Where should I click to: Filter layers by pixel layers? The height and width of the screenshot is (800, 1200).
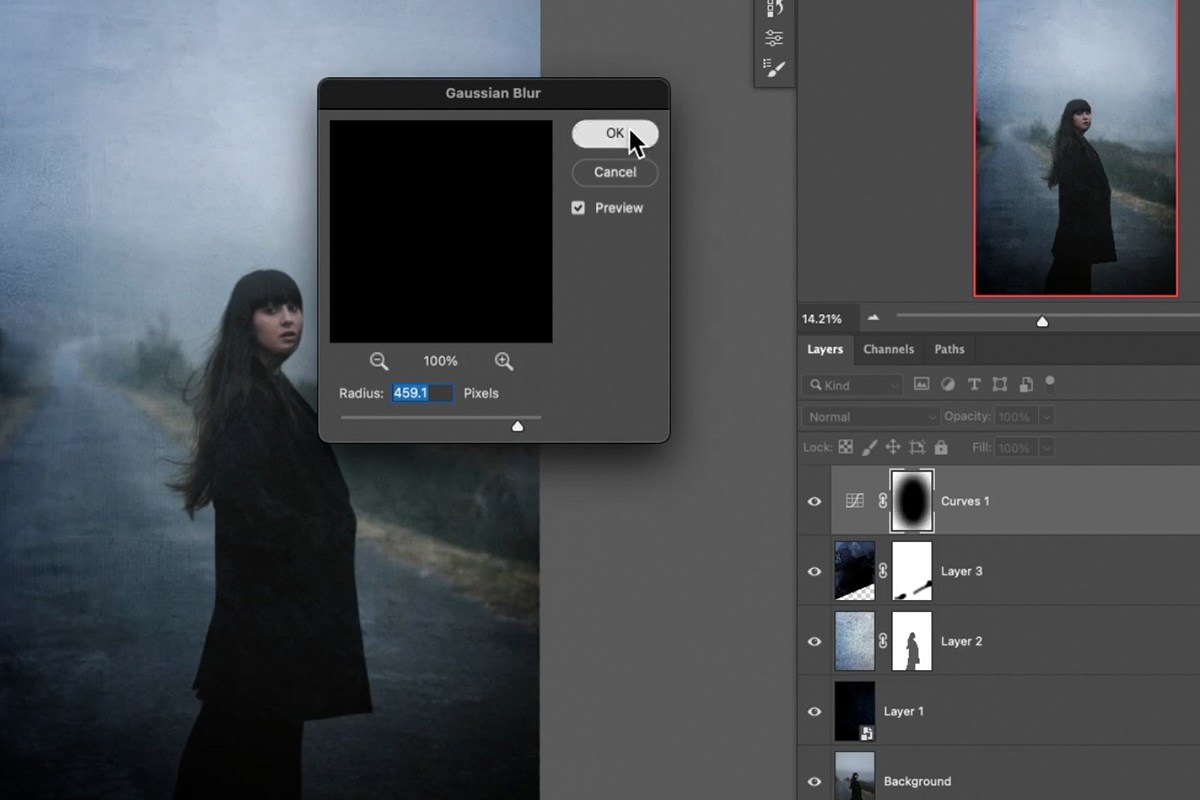pos(921,384)
